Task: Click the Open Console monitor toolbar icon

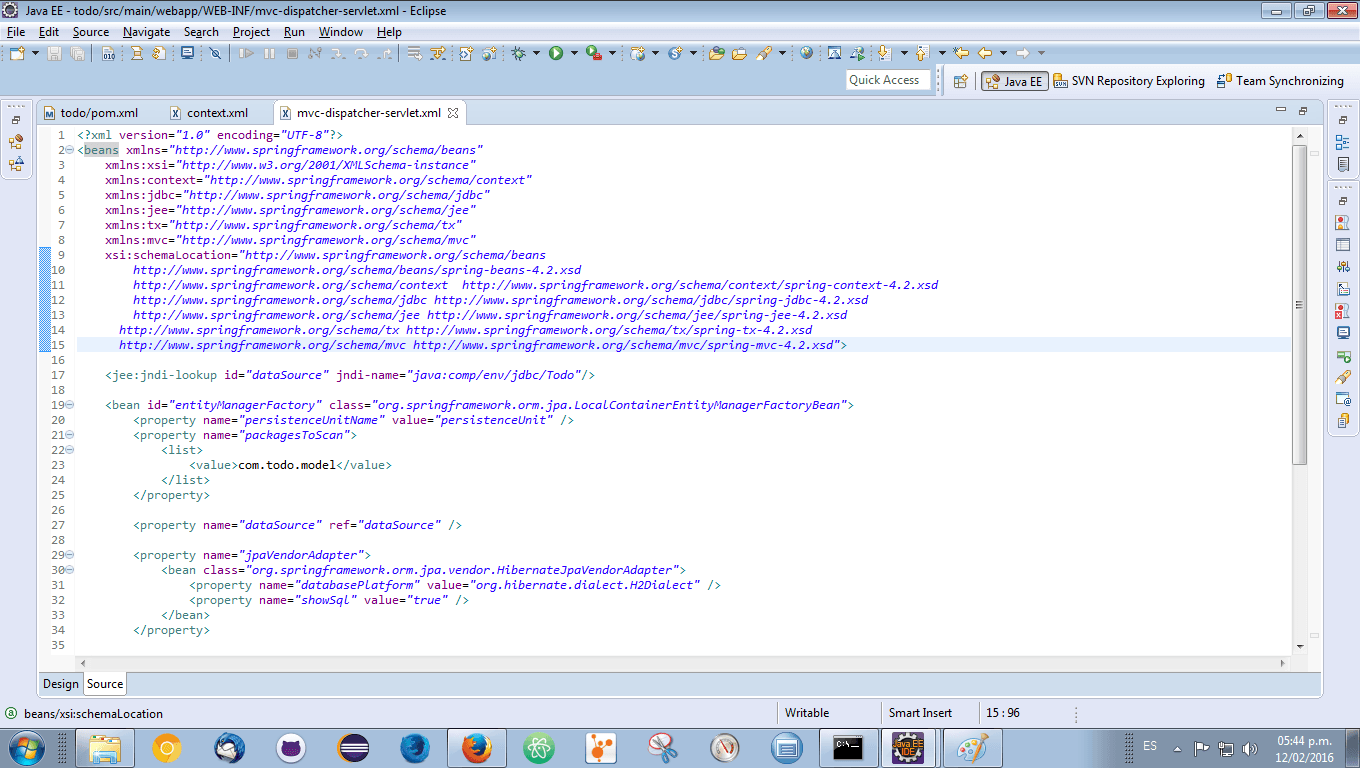Action: (x=187, y=53)
